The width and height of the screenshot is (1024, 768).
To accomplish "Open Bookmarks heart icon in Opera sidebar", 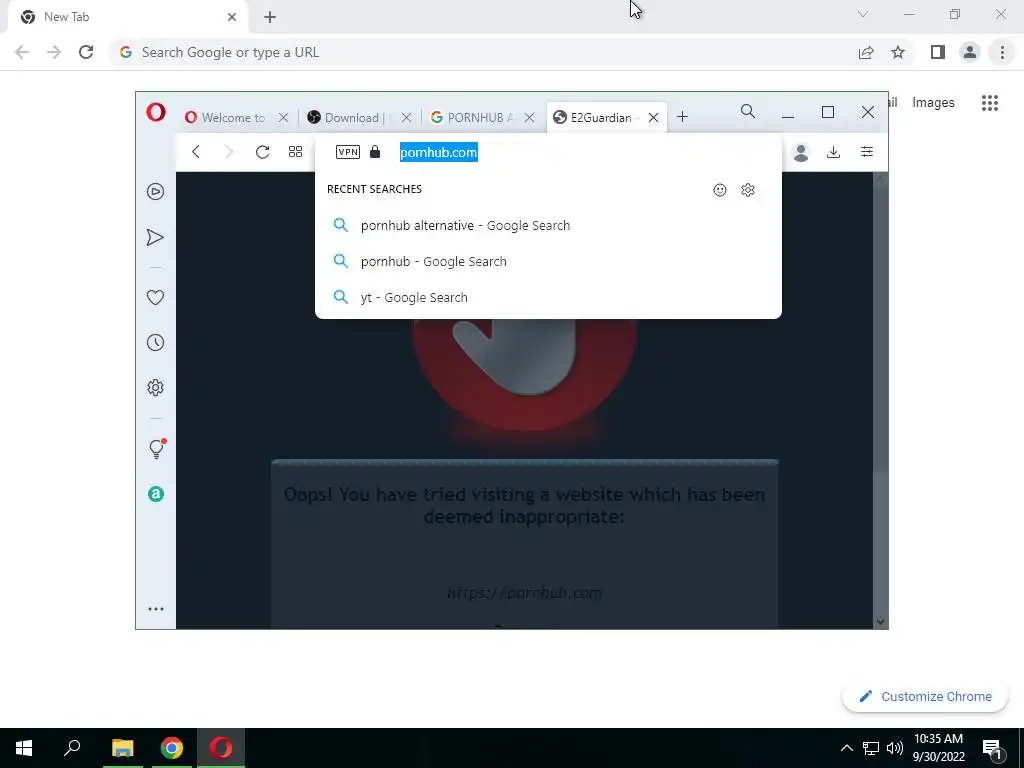I will 155,297.
